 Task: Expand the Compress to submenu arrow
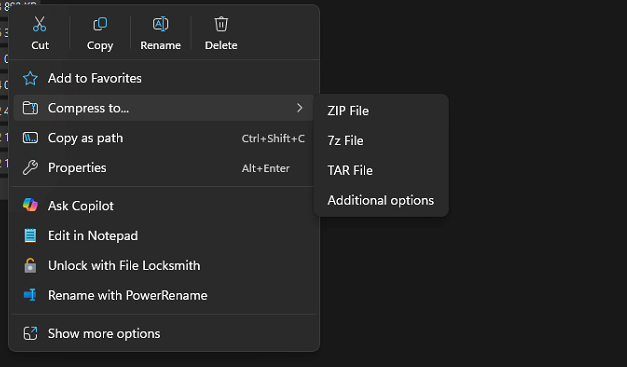click(x=300, y=108)
